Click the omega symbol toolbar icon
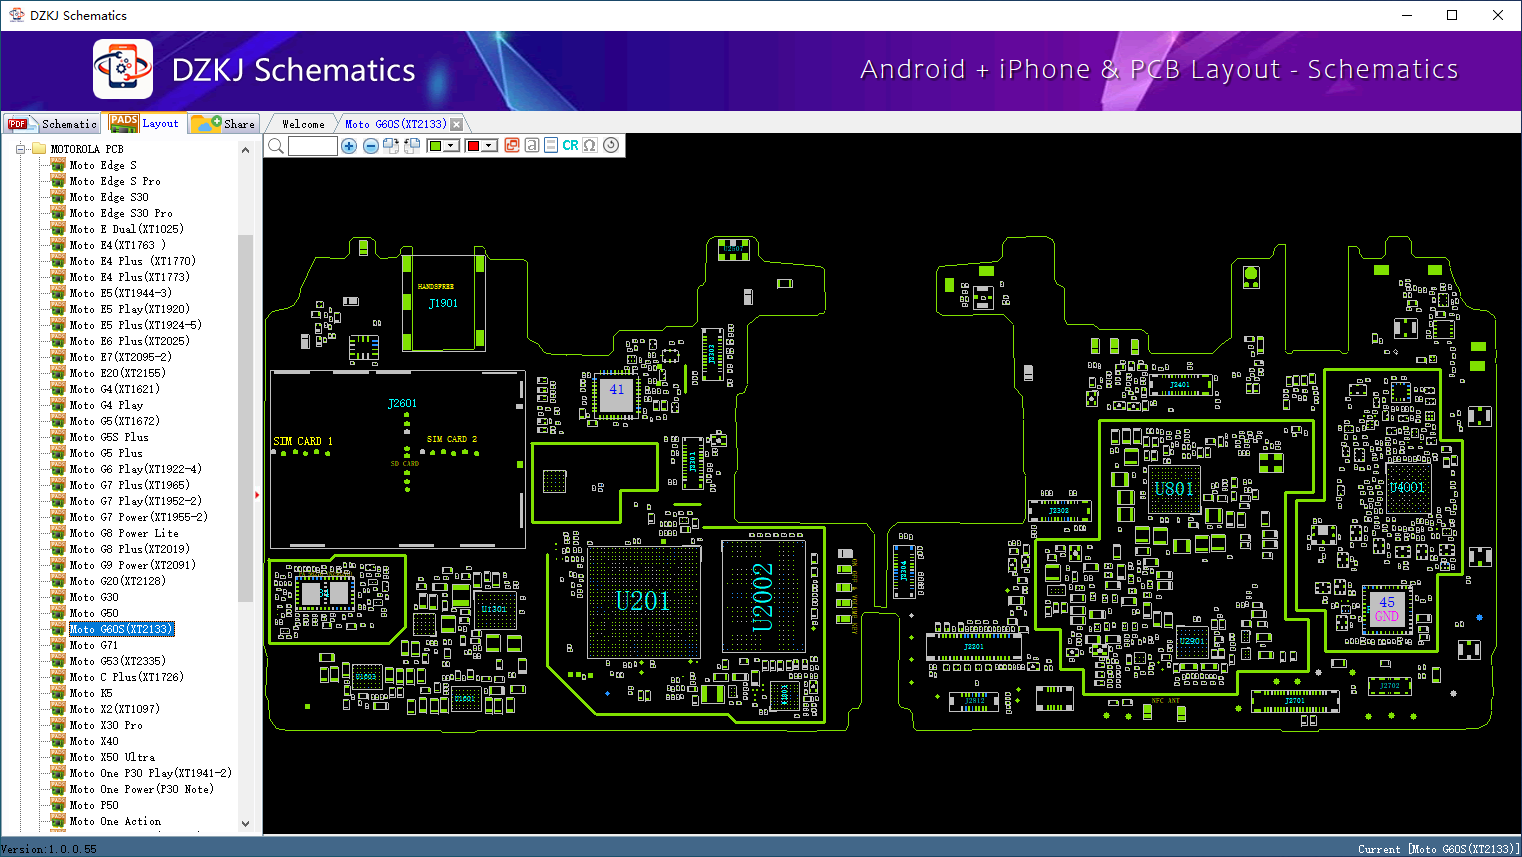The image size is (1522, 857). [x=590, y=146]
